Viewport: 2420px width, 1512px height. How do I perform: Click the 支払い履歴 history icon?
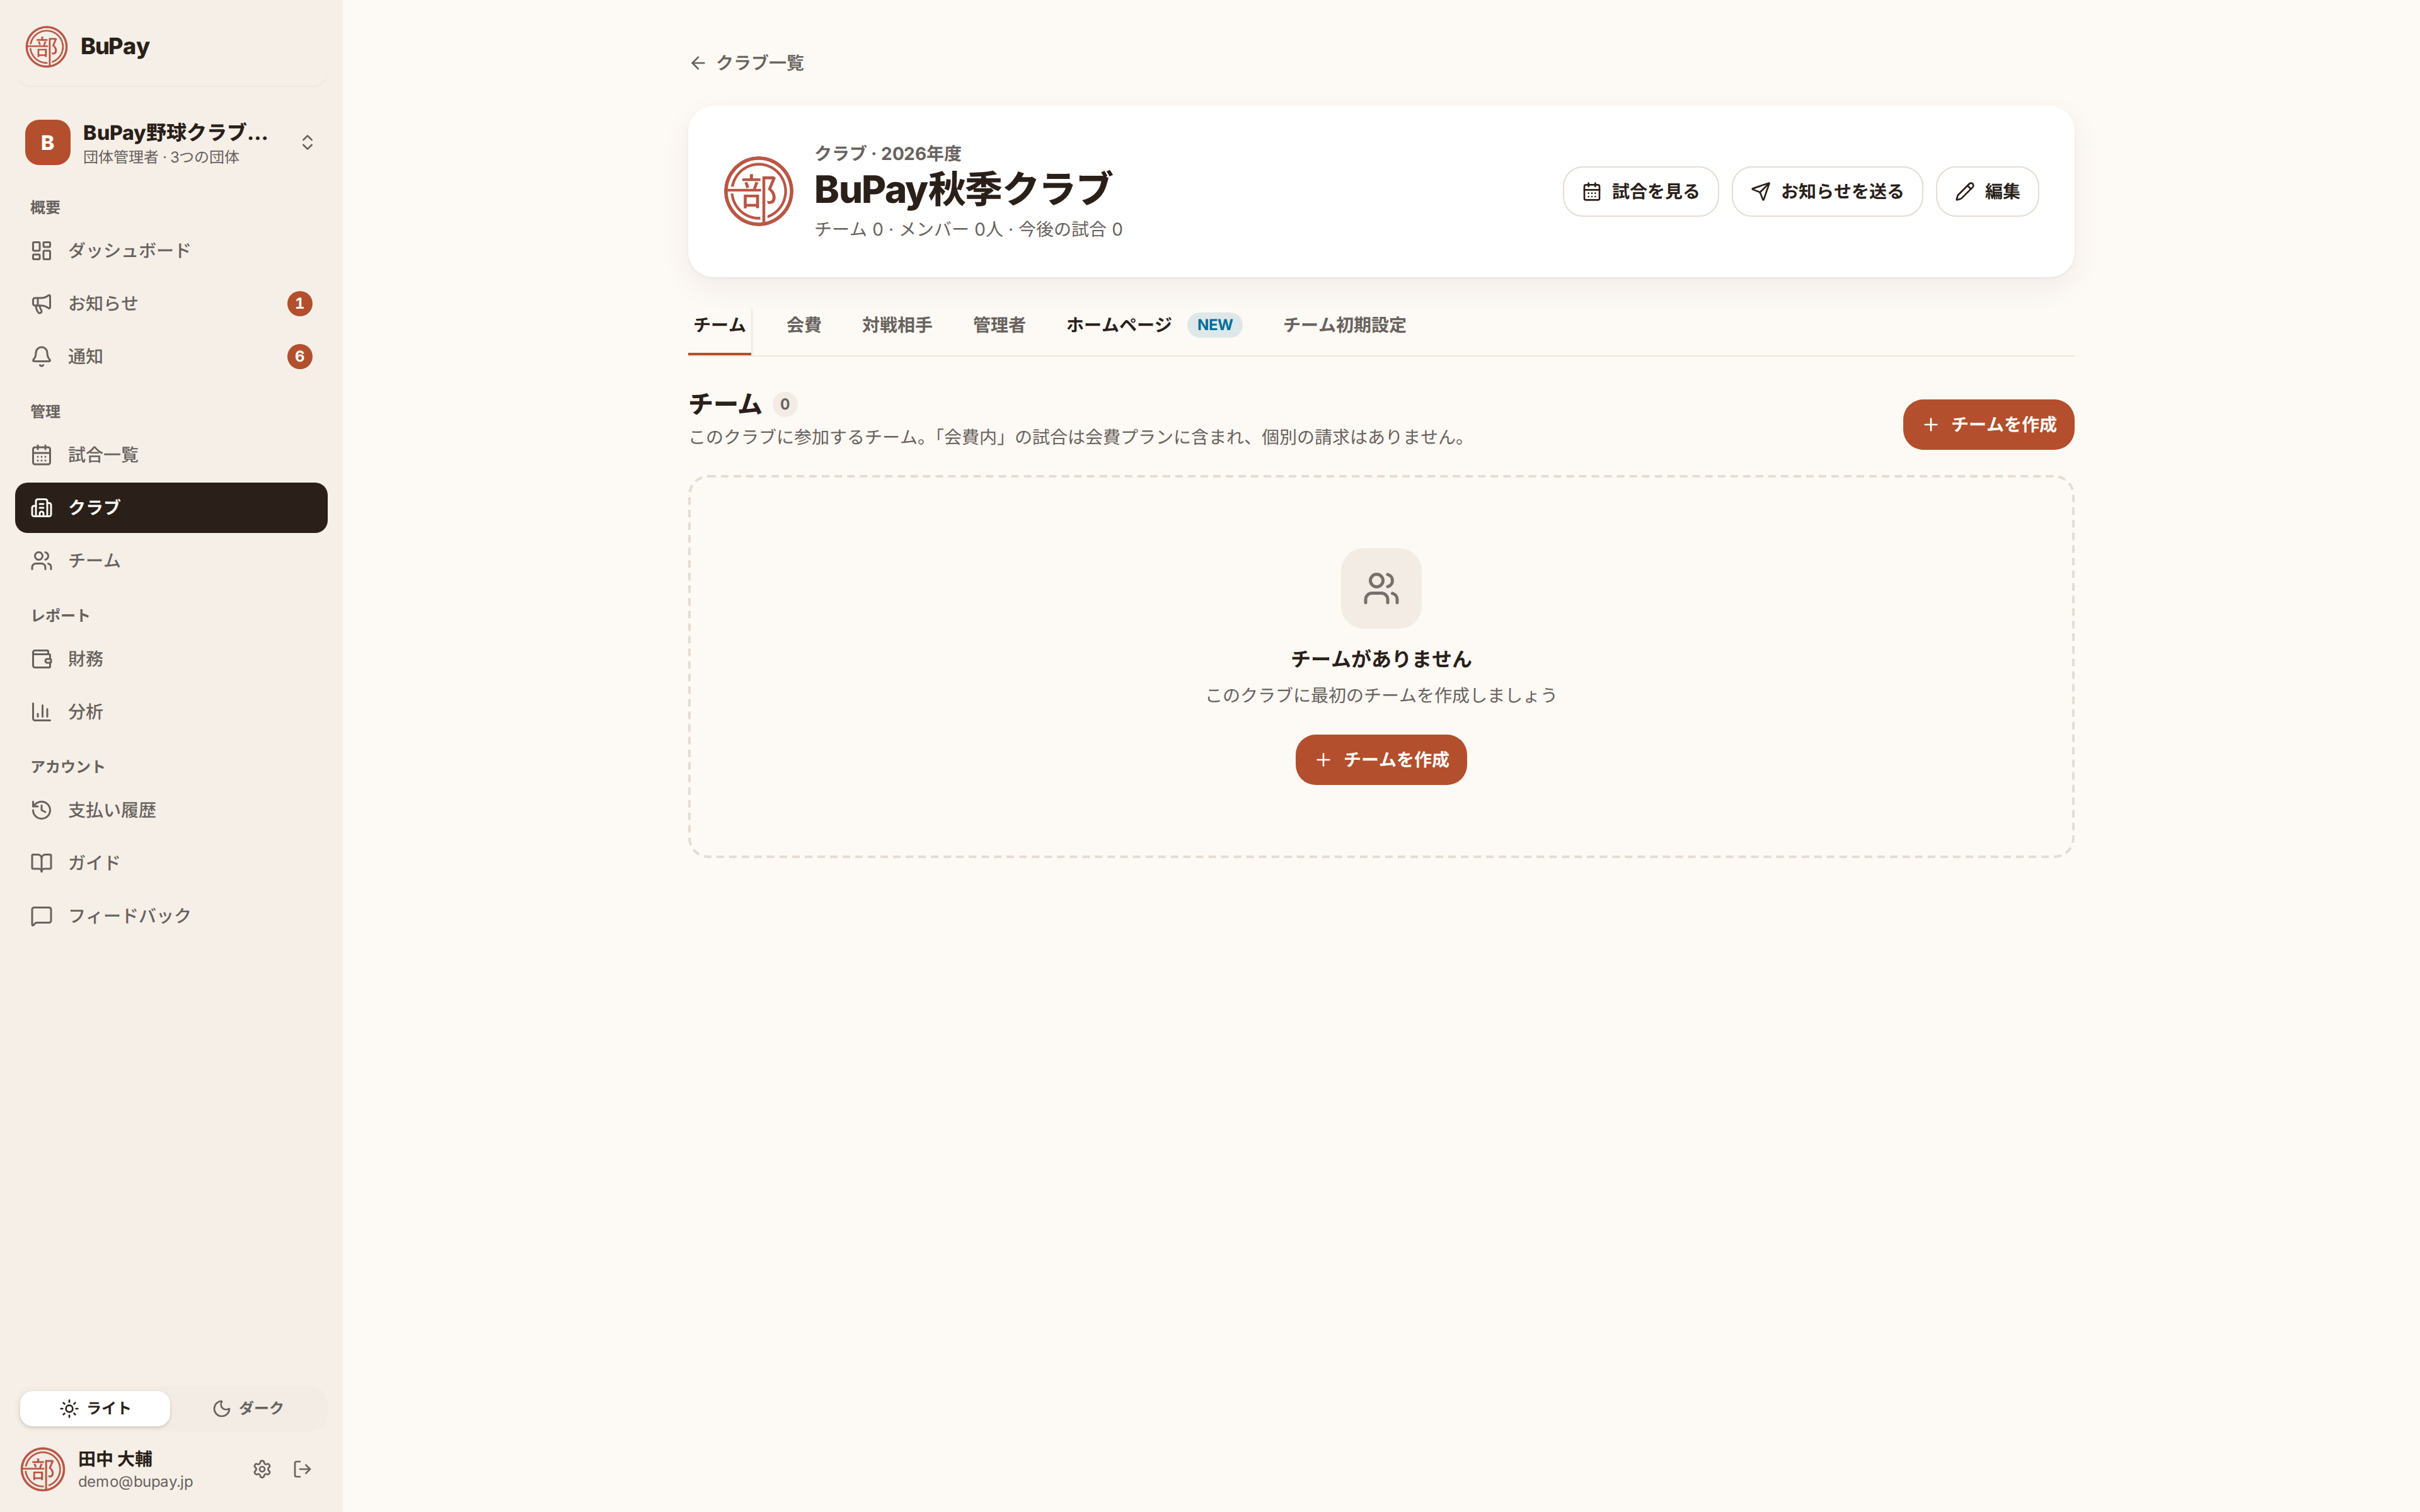point(41,810)
